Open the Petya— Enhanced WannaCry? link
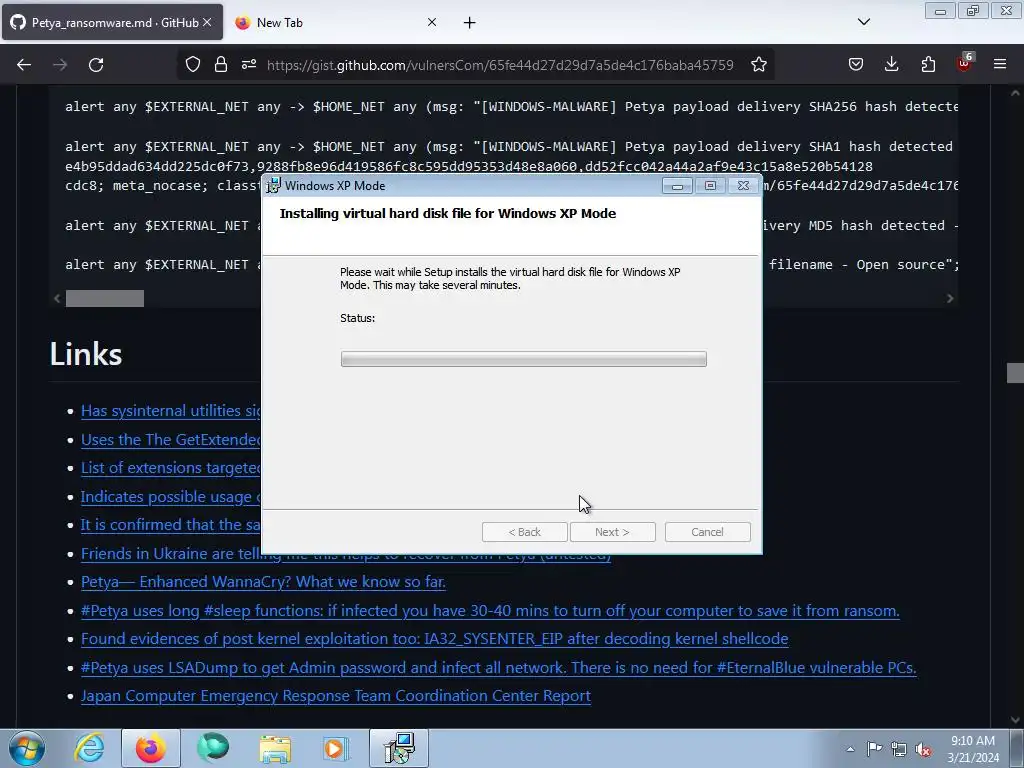The image size is (1024, 768). point(263,582)
